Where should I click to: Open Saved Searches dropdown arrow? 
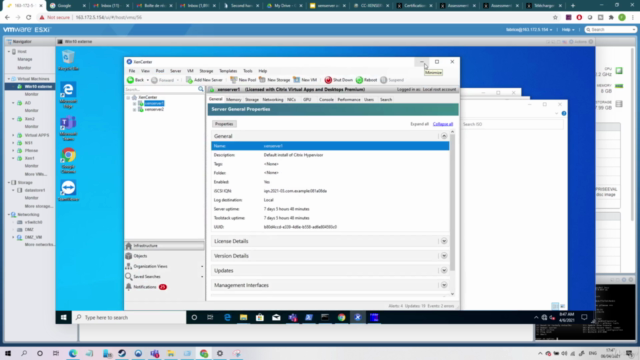pos(202,277)
